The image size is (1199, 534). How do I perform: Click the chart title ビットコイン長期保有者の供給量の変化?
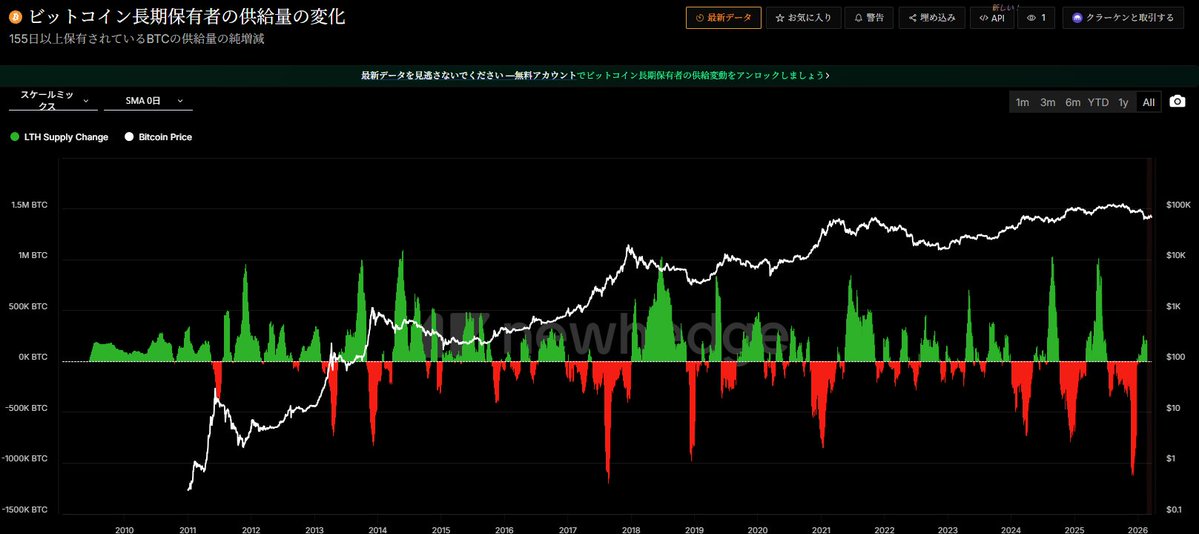coord(187,17)
